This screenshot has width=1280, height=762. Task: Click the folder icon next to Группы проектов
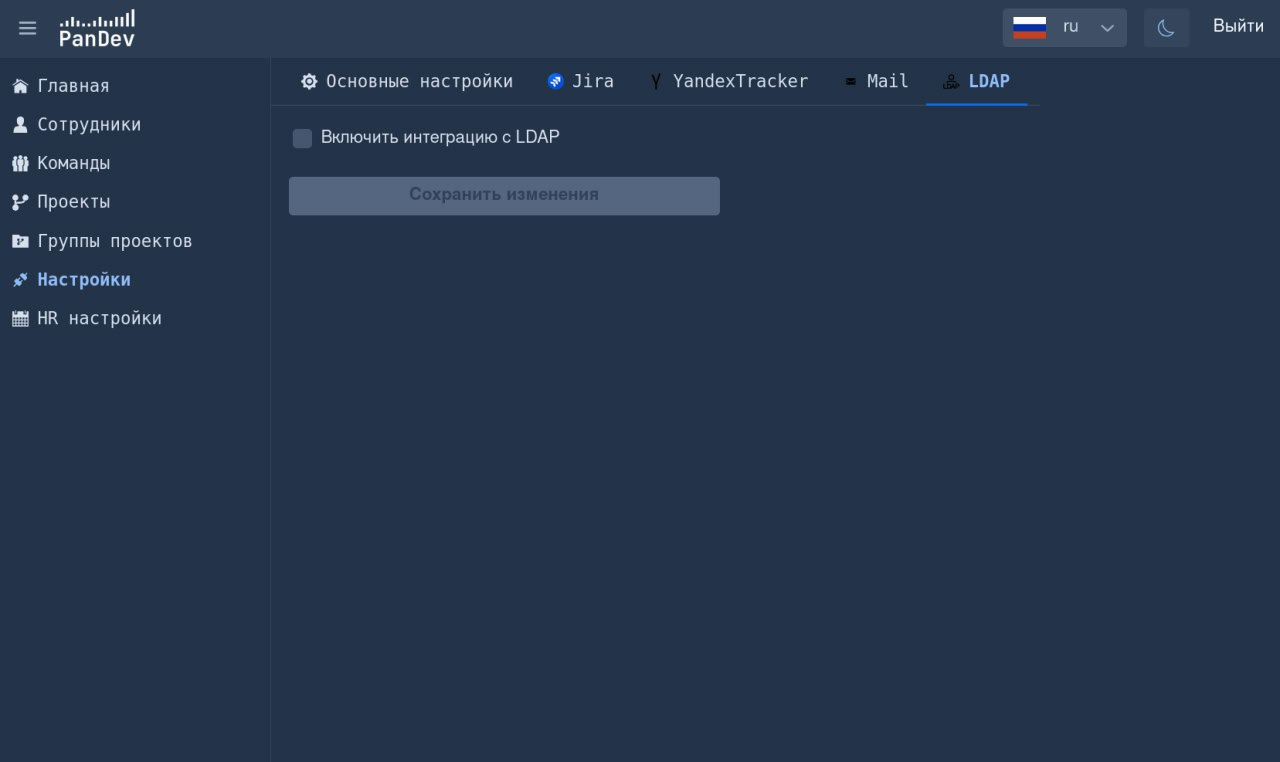(20, 241)
